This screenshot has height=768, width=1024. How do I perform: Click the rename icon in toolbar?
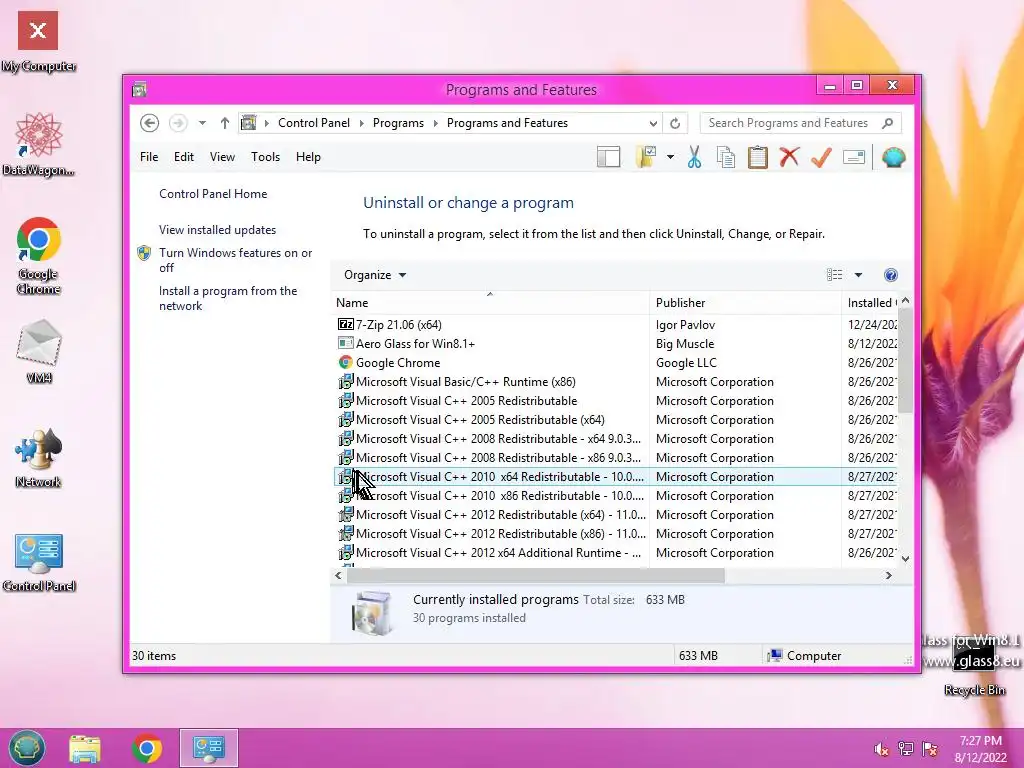click(854, 157)
